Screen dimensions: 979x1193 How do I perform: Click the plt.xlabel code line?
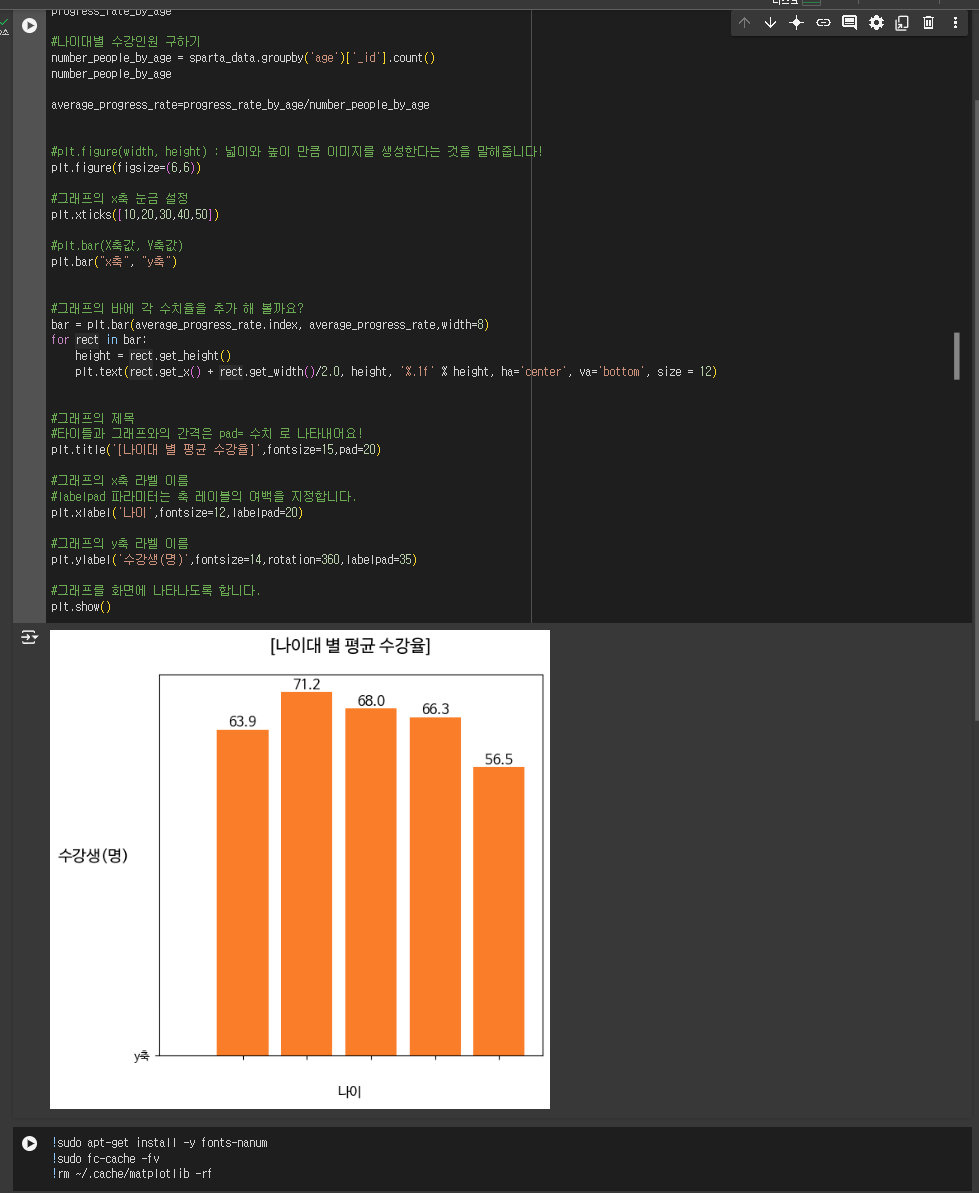pyautogui.click(x=177, y=513)
